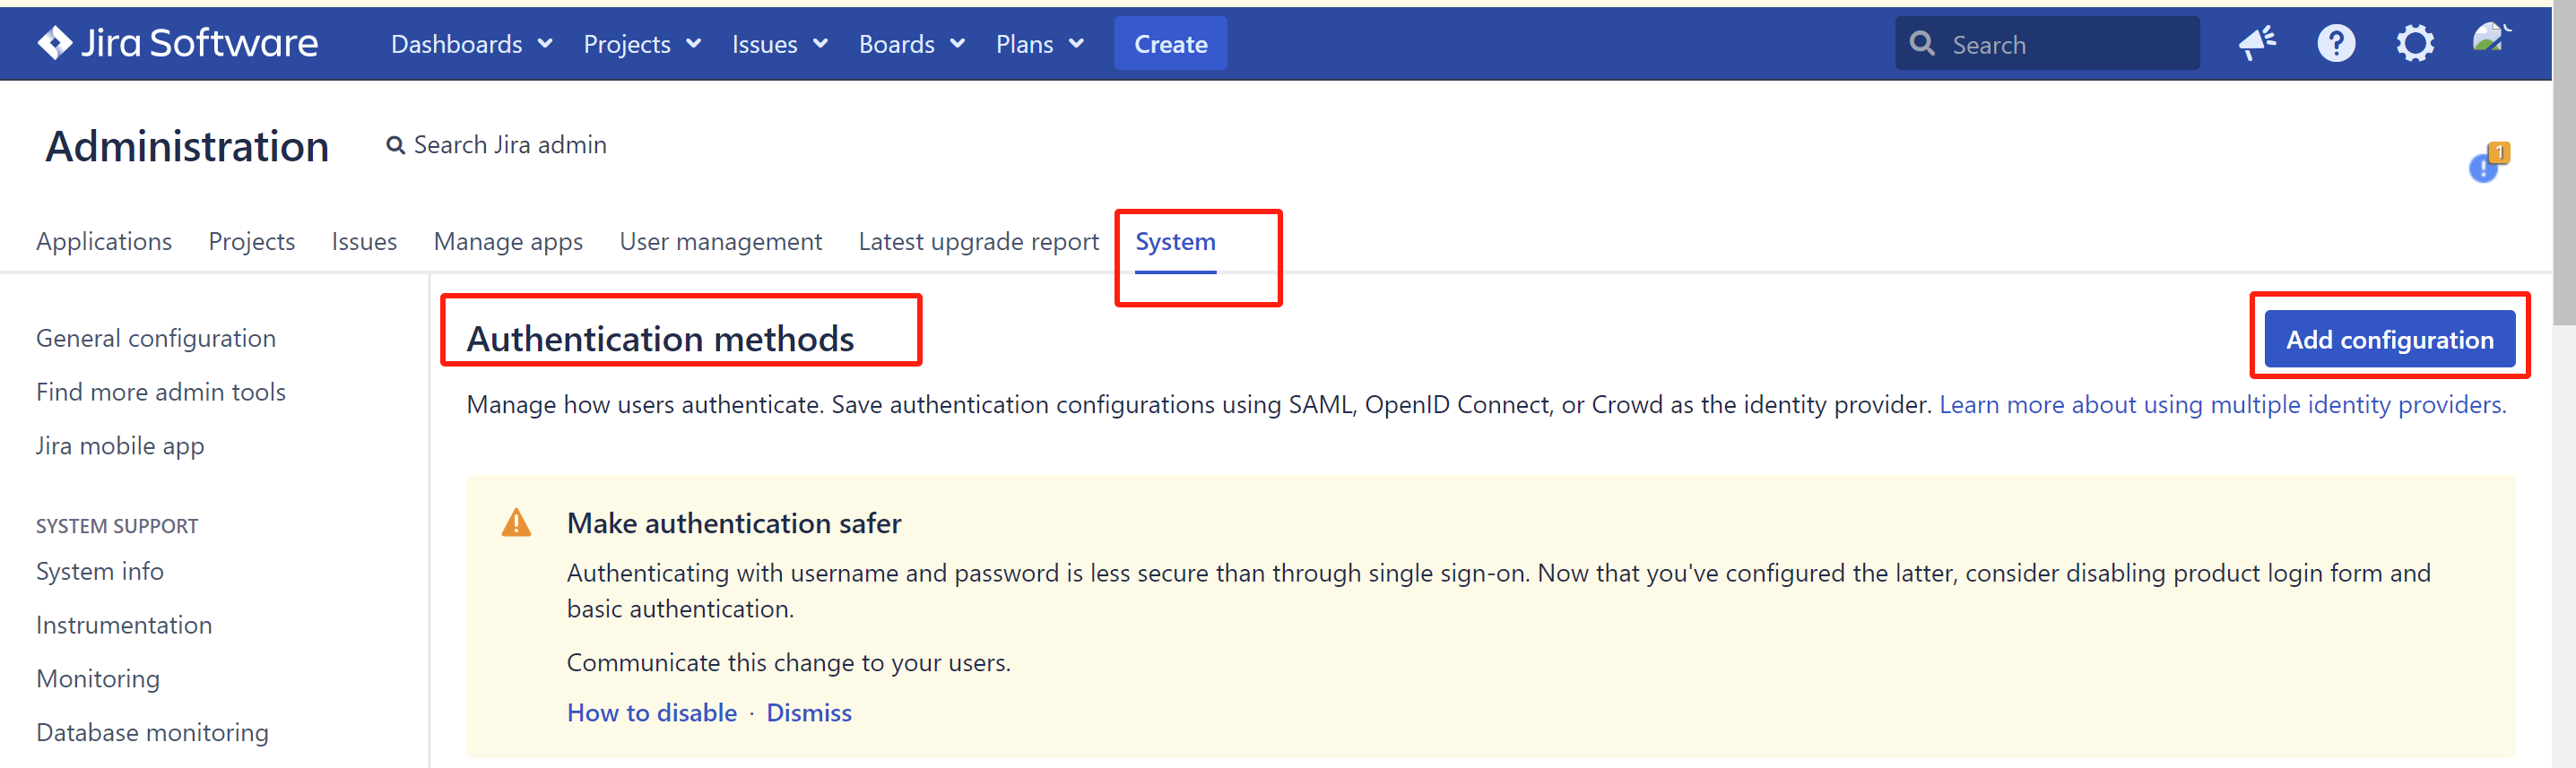Open the feedback megaphone icon
This screenshot has height=768, width=2576.
coord(2256,43)
